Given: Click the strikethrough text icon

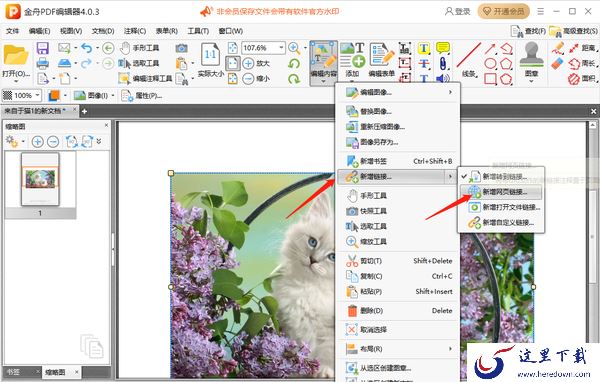Looking at the screenshot, I should click(x=424, y=64).
